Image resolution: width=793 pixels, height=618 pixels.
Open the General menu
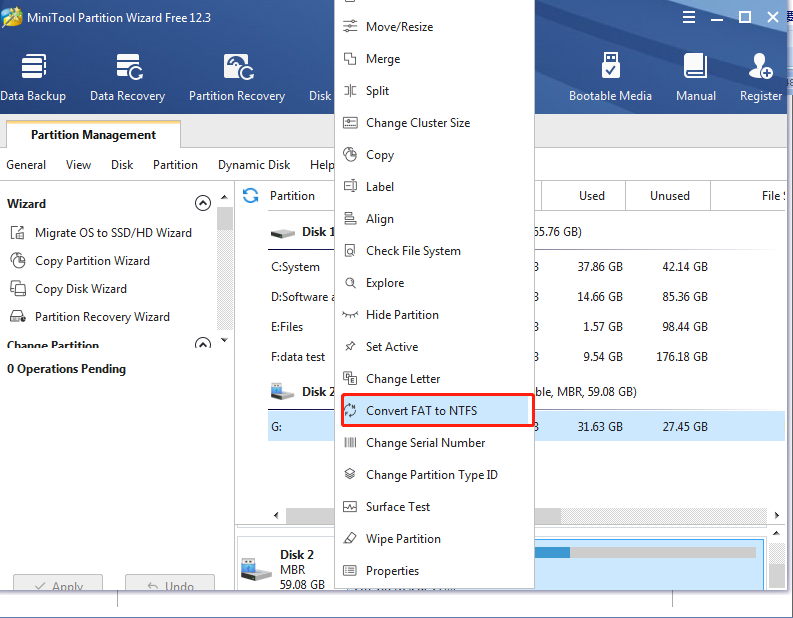coord(26,165)
